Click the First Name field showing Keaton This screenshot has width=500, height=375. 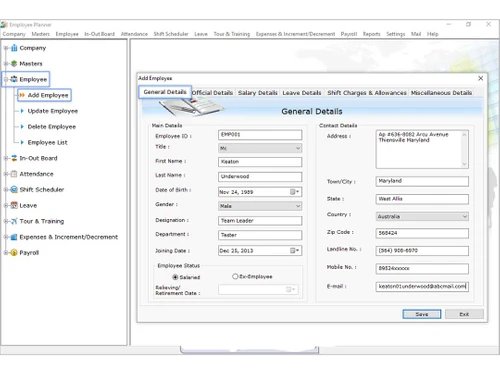260,162
